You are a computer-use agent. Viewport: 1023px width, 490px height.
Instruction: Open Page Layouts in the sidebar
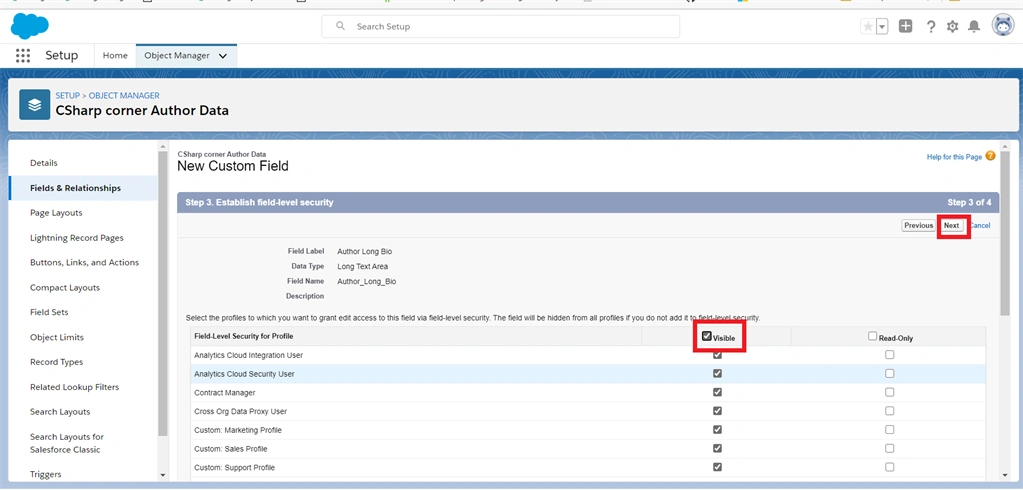point(56,213)
